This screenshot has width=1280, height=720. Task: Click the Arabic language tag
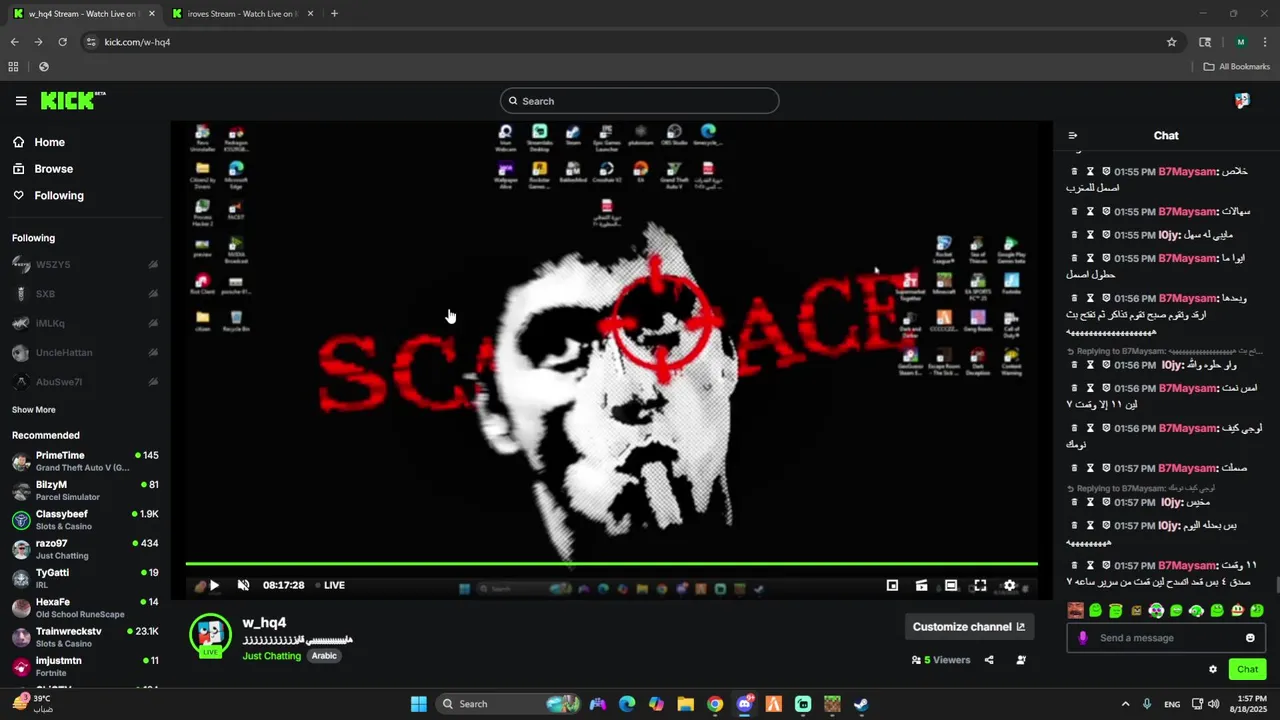click(324, 656)
